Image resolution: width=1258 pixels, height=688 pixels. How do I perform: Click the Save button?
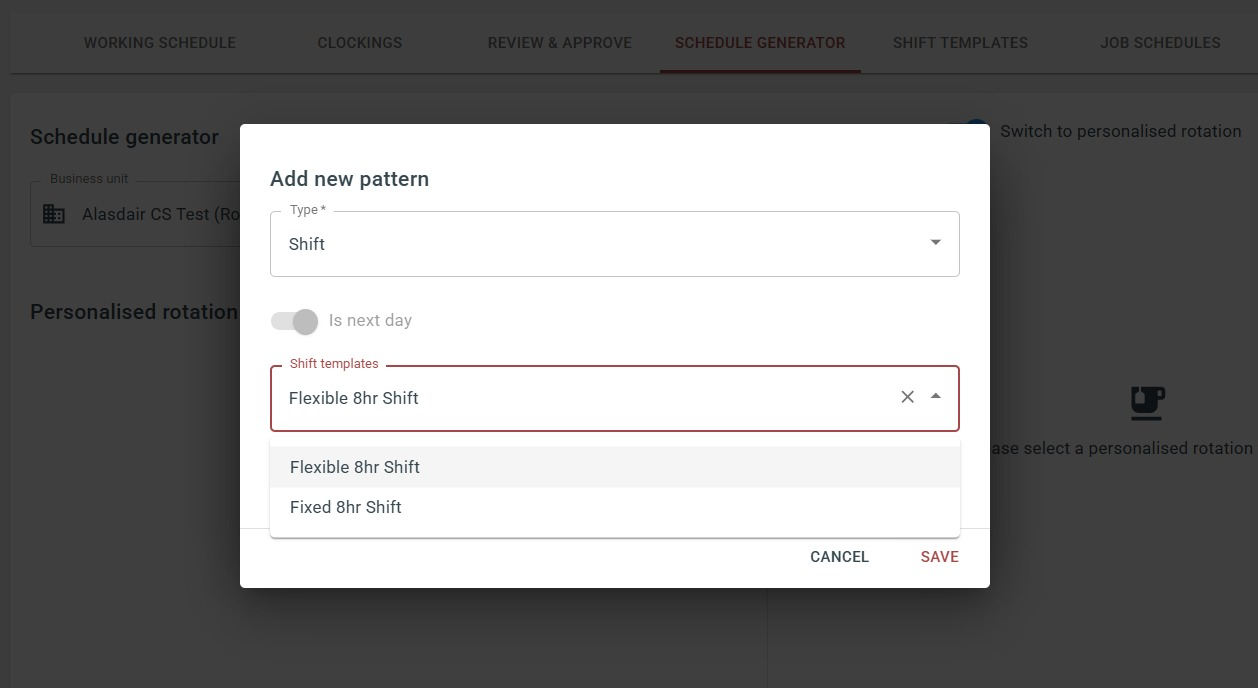coord(939,557)
